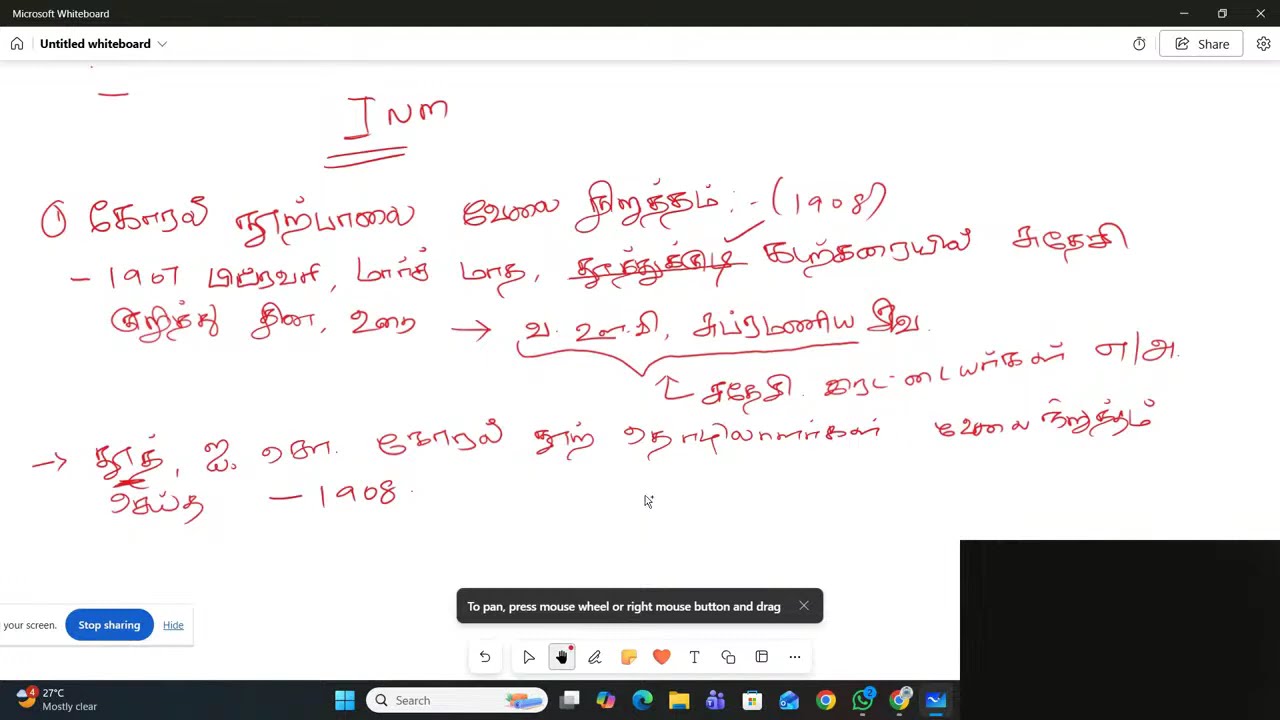Open more toolbar options ellipsis
Screen dimensions: 1280x720
795,657
